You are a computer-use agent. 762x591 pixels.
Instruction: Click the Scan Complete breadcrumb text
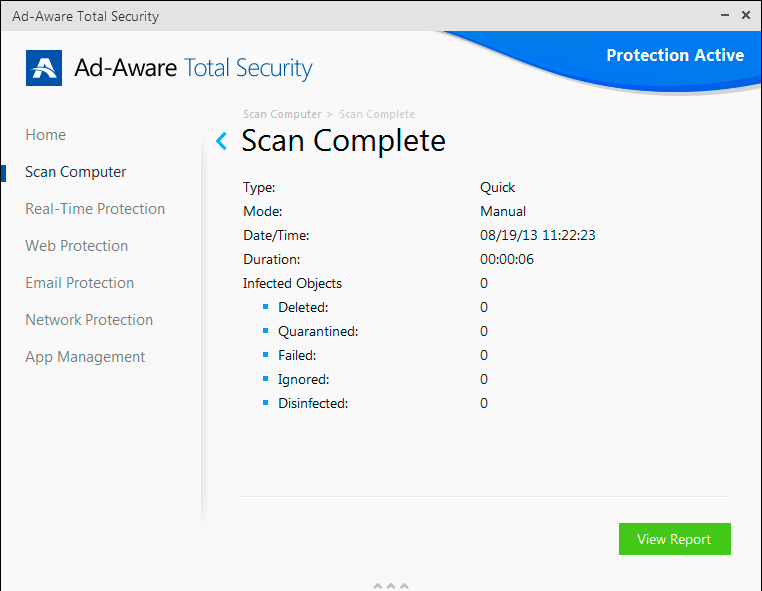(x=377, y=114)
